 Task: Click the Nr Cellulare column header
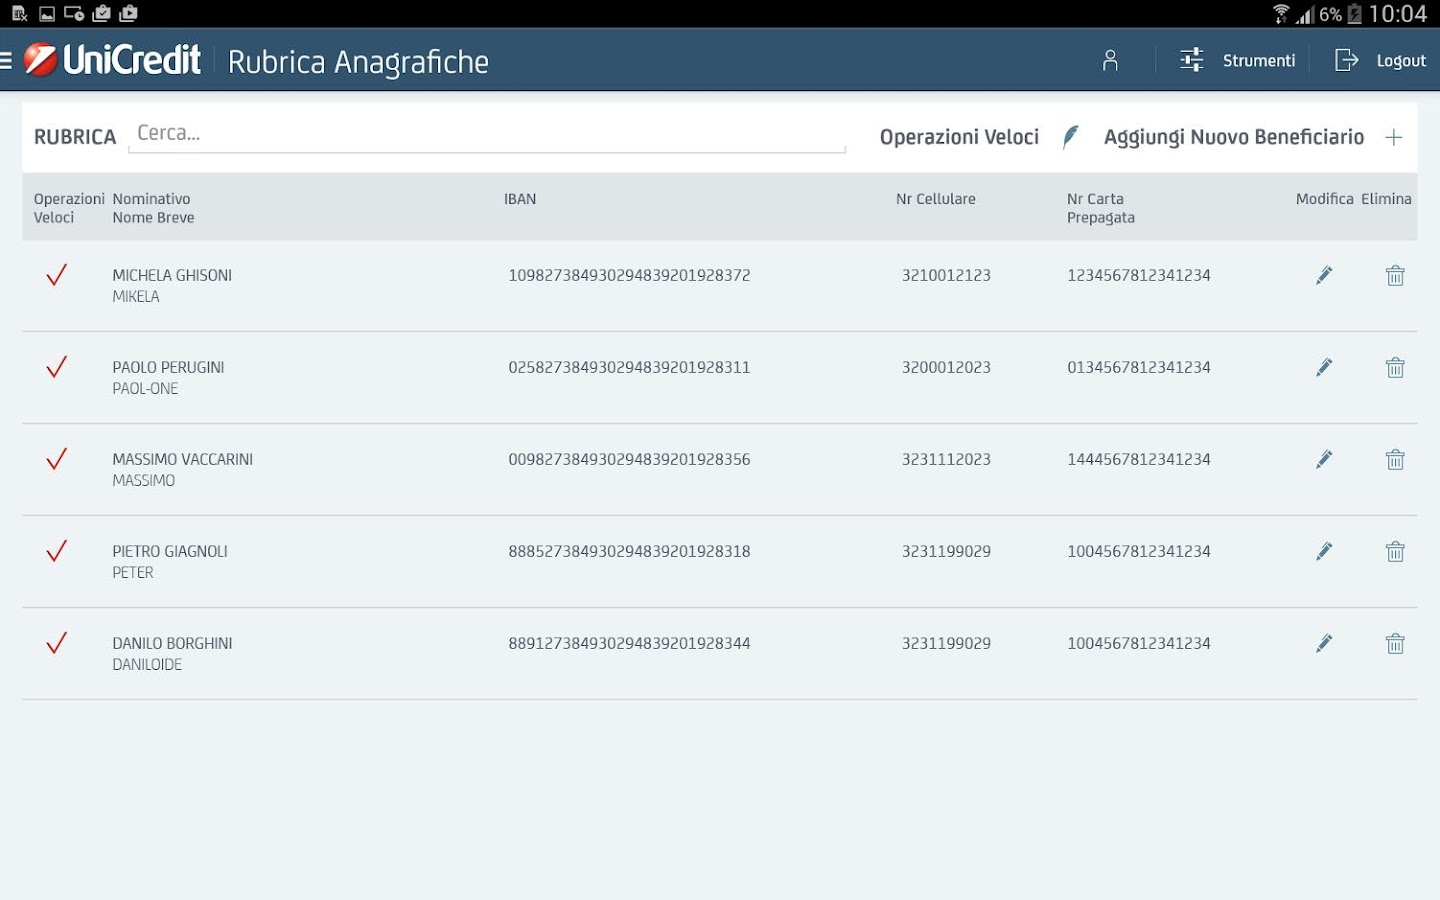click(x=936, y=199)
